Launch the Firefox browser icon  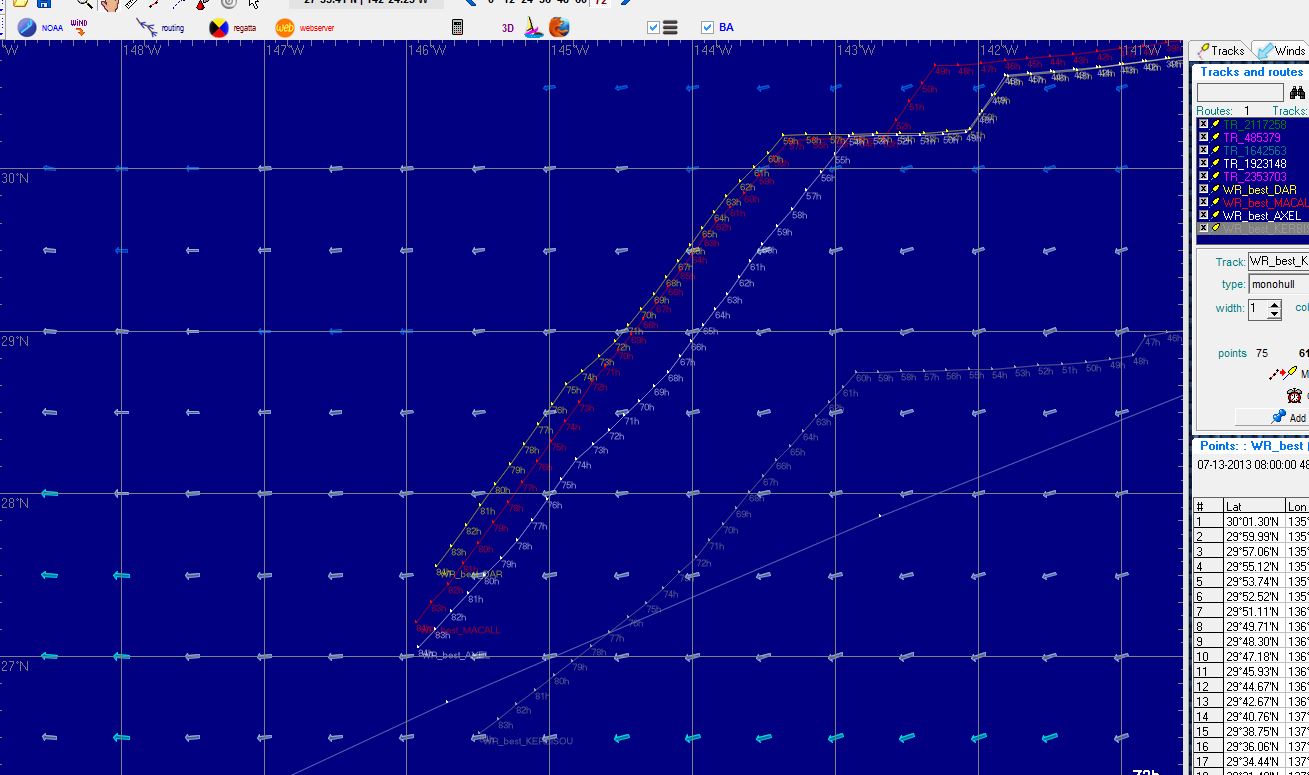coord(559,28)
